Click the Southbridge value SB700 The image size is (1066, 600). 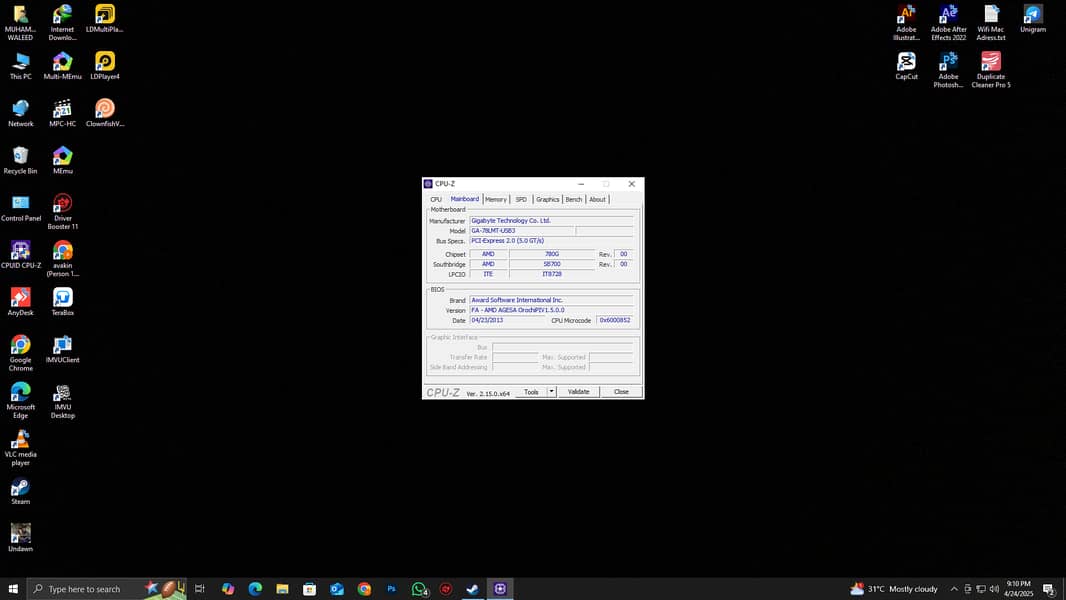tap(551, 264)
